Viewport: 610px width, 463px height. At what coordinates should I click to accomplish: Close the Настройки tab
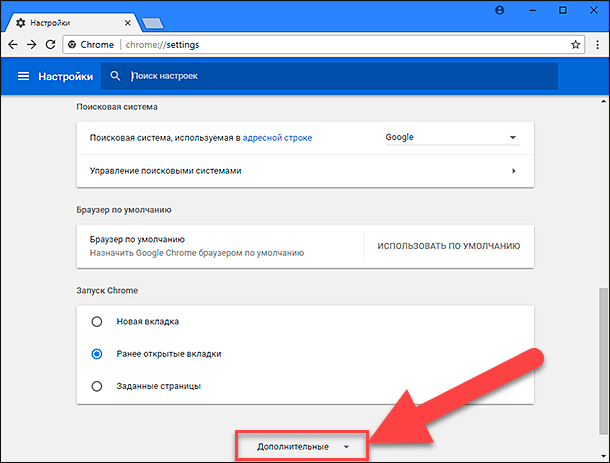(128, 23)
